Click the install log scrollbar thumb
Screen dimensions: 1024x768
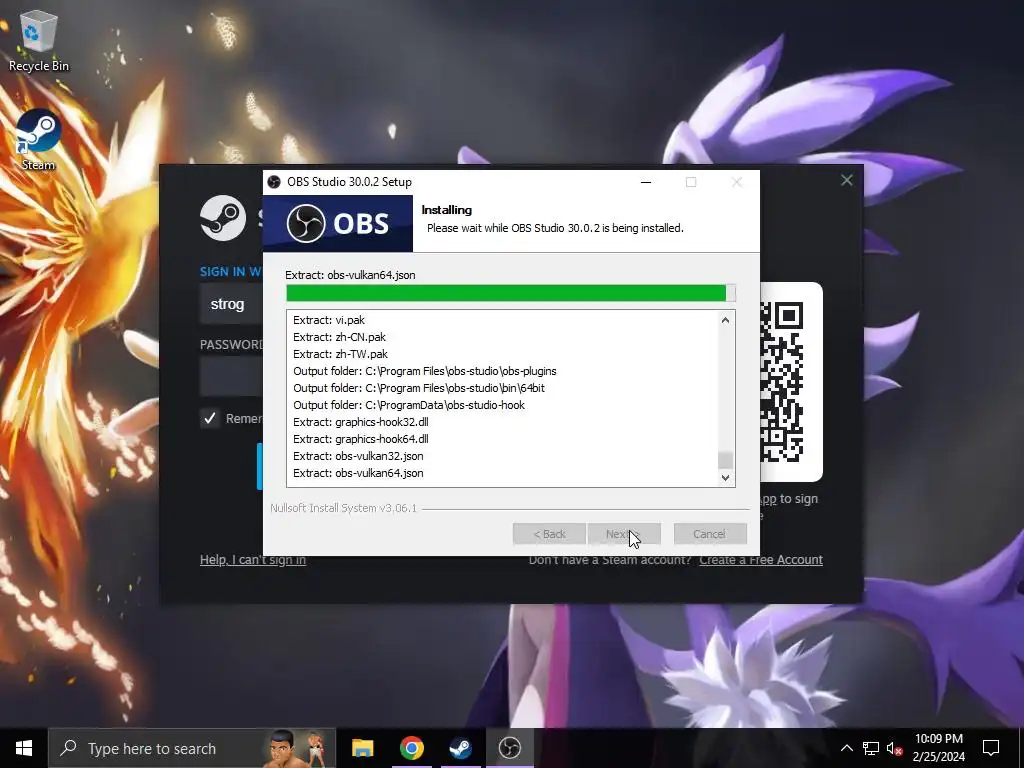coord(725,460)
